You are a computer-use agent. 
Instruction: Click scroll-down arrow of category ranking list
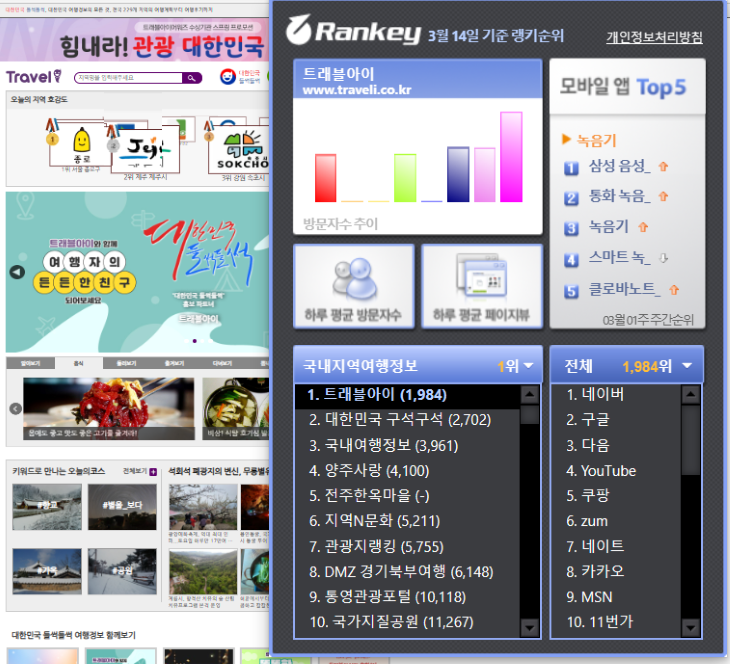[529, 628]
